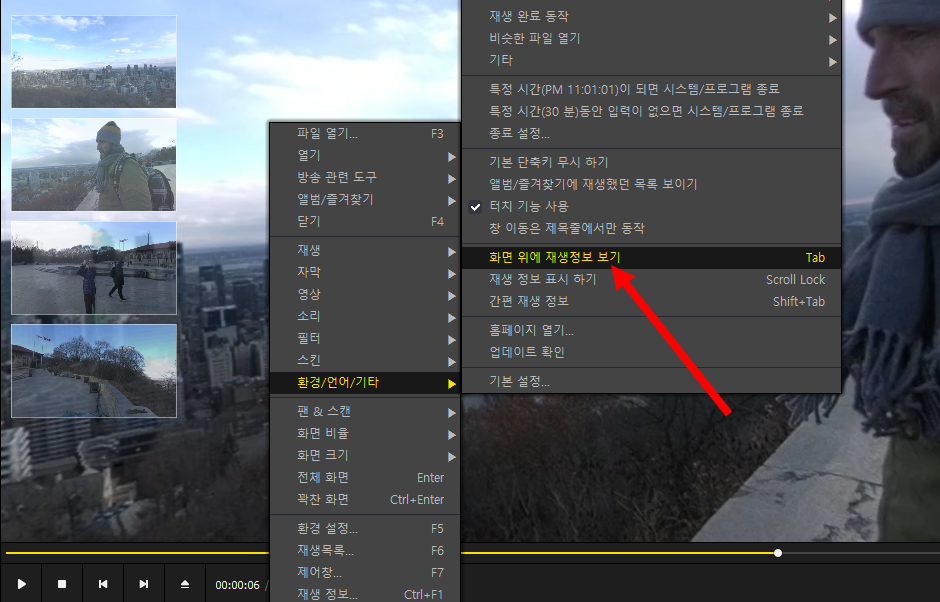Screen dimensions: 940x602
Task: Open 환경 설정... from the menu
Action: 365,529
